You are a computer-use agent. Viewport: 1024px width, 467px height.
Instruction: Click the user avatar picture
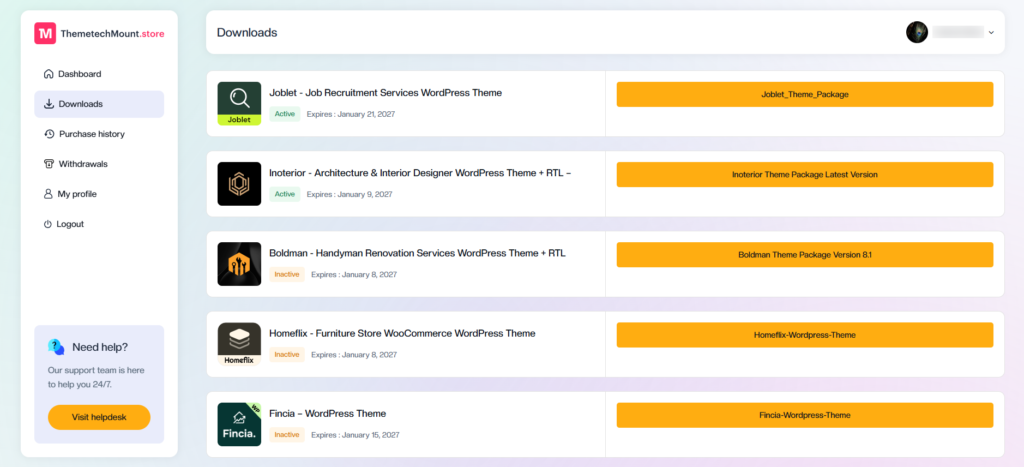pyautogui.click(x=917, y=32)
